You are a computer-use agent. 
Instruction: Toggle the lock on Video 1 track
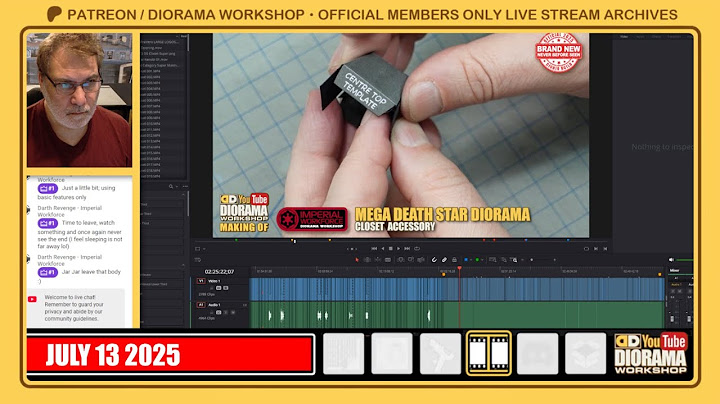coord(212,288)
